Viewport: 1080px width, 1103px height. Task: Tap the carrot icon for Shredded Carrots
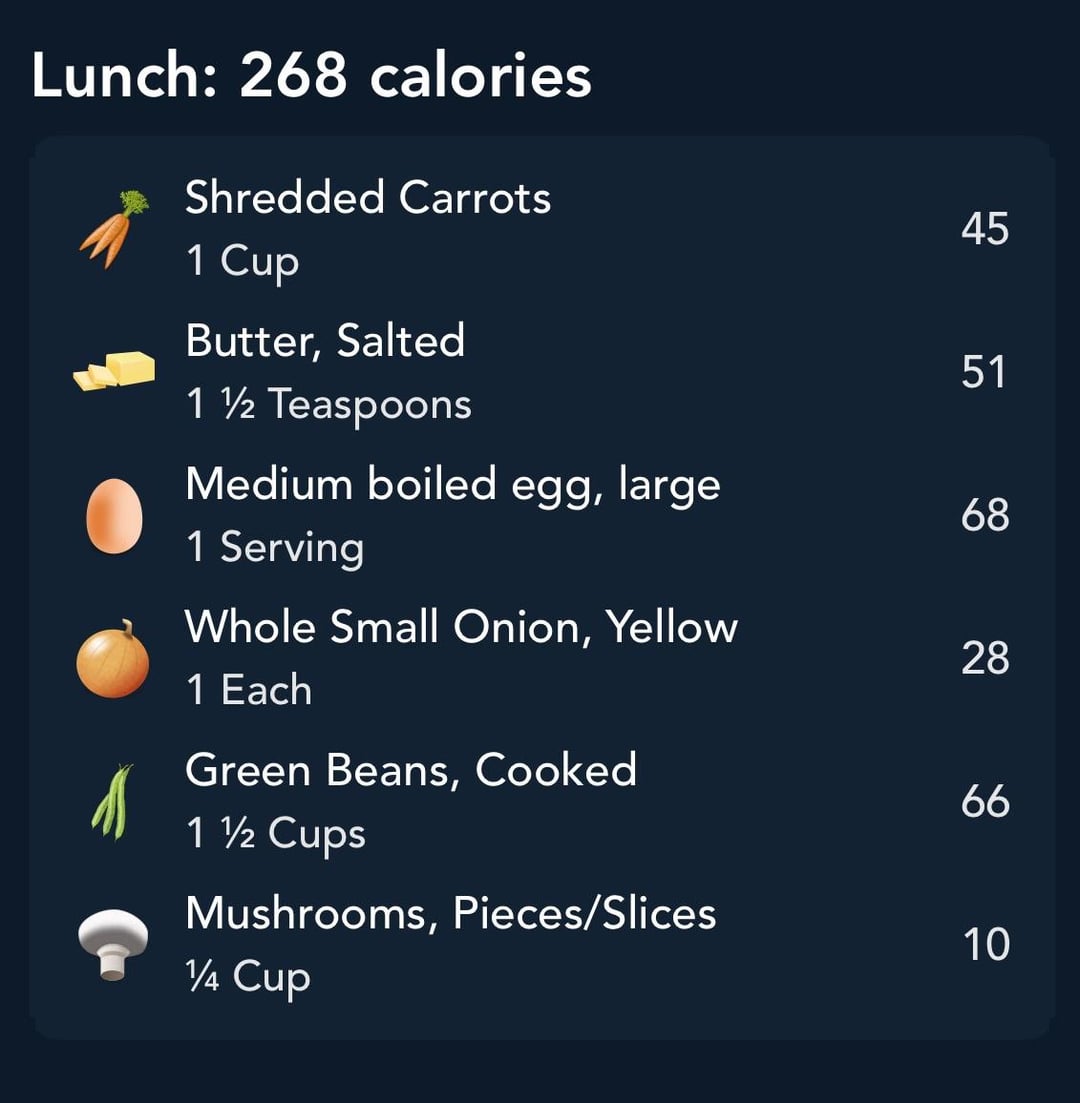(114, 229)
